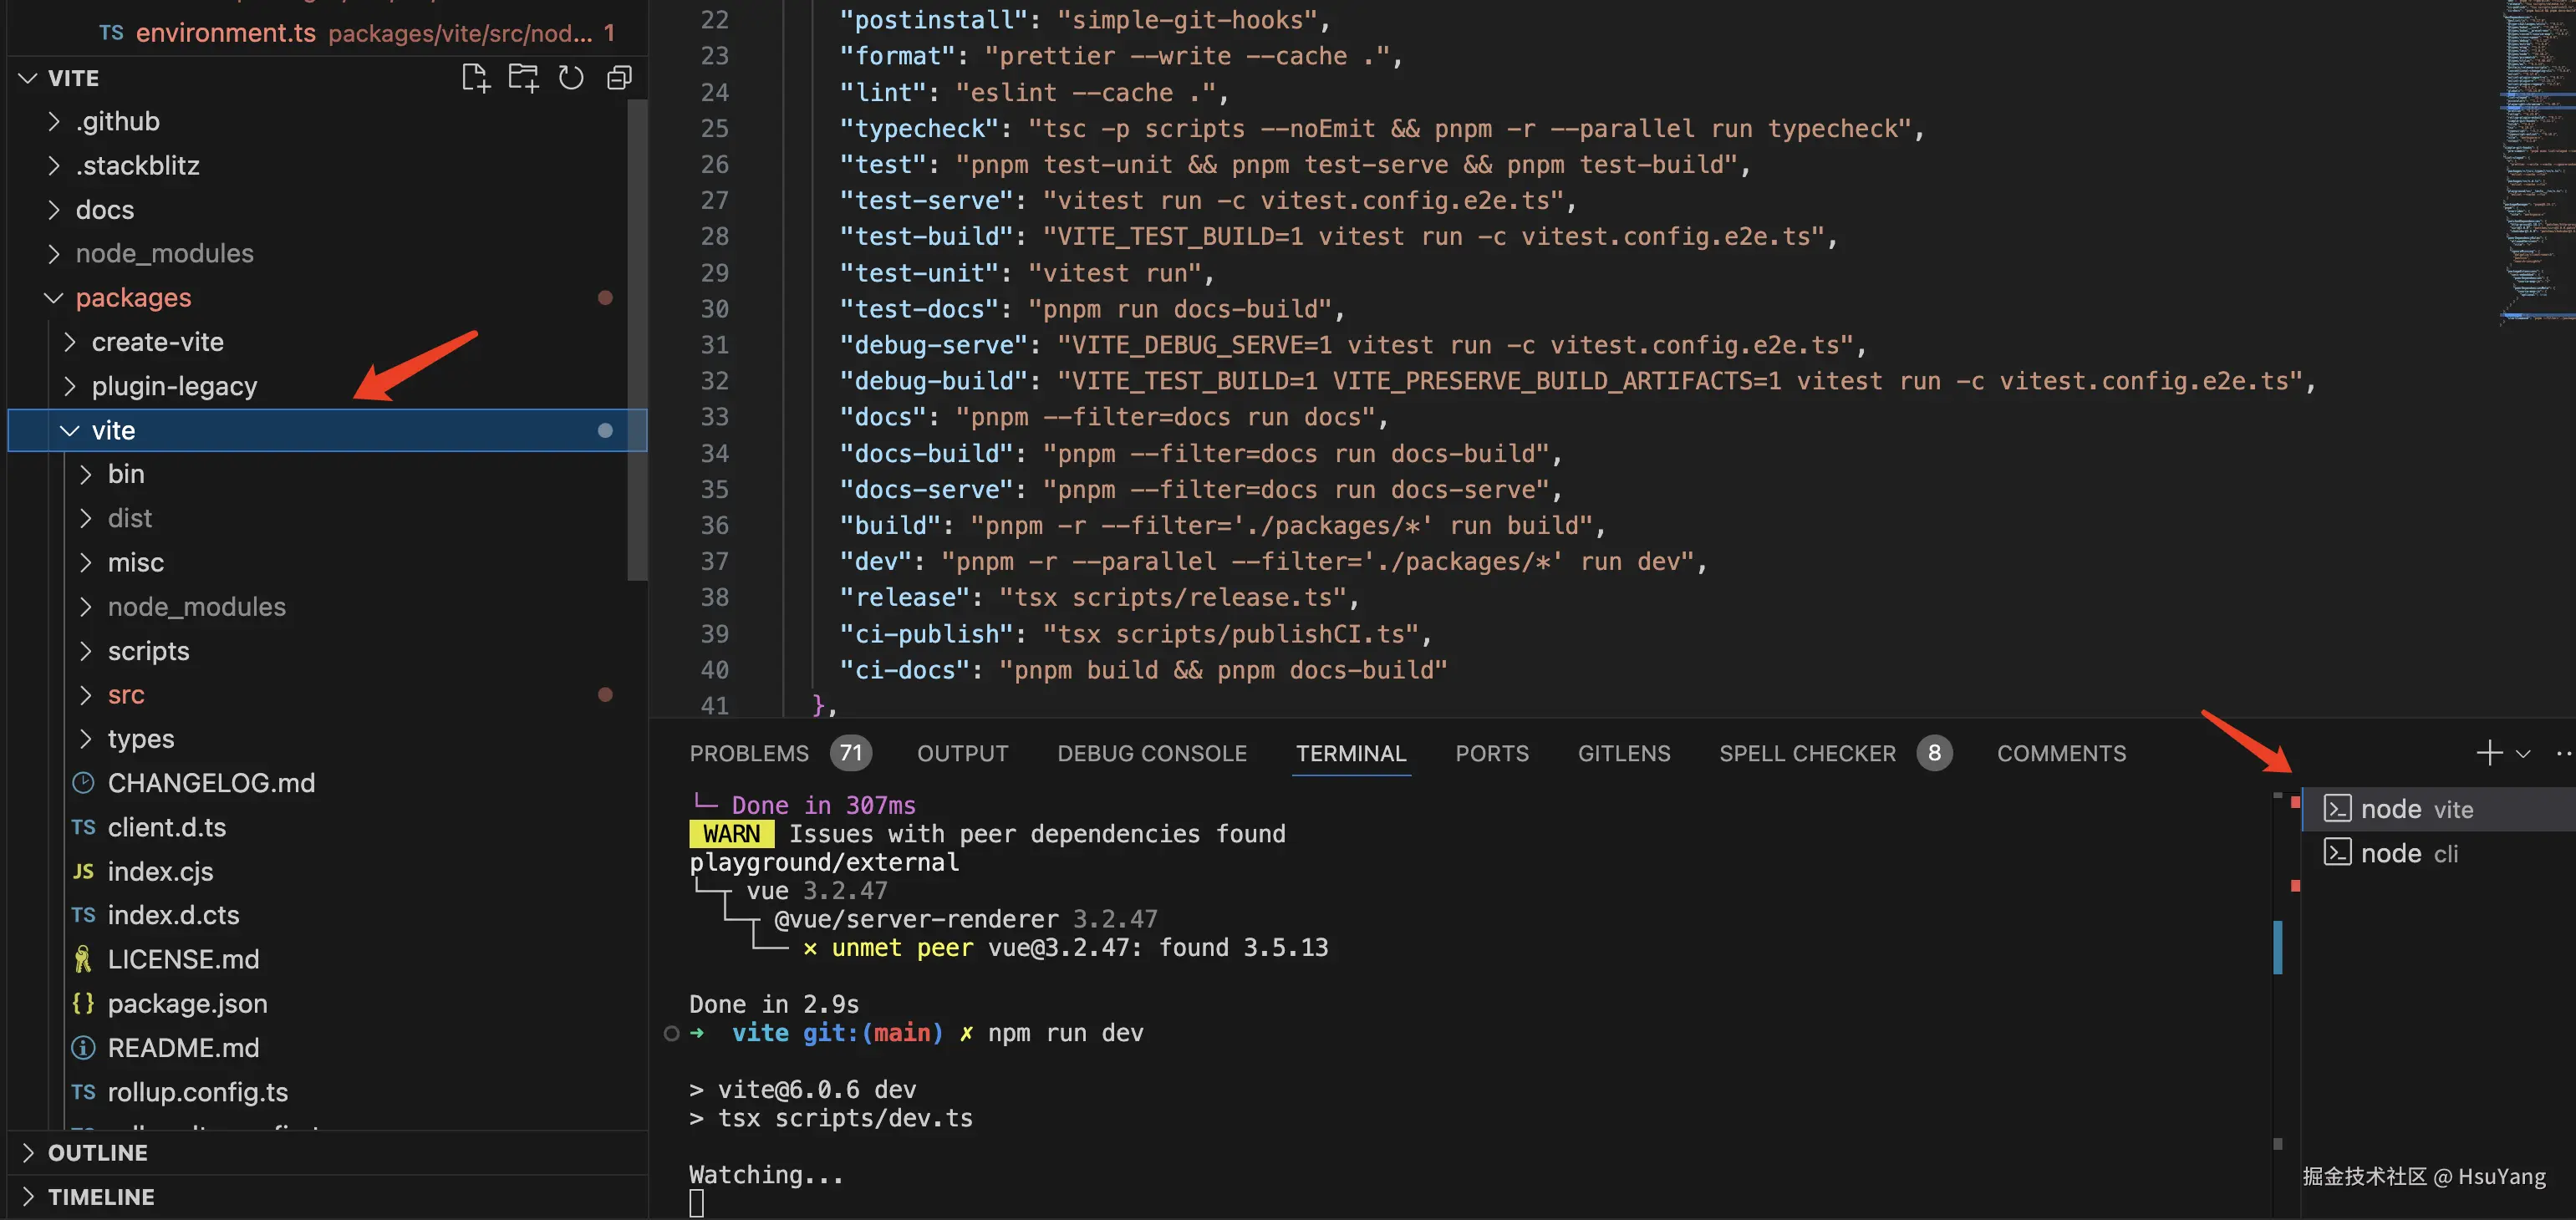The width and height of the screenshot is (2576, 1220).
Task: Open the terminal launch profile dropdown arrow
Action: [2523, 754]
